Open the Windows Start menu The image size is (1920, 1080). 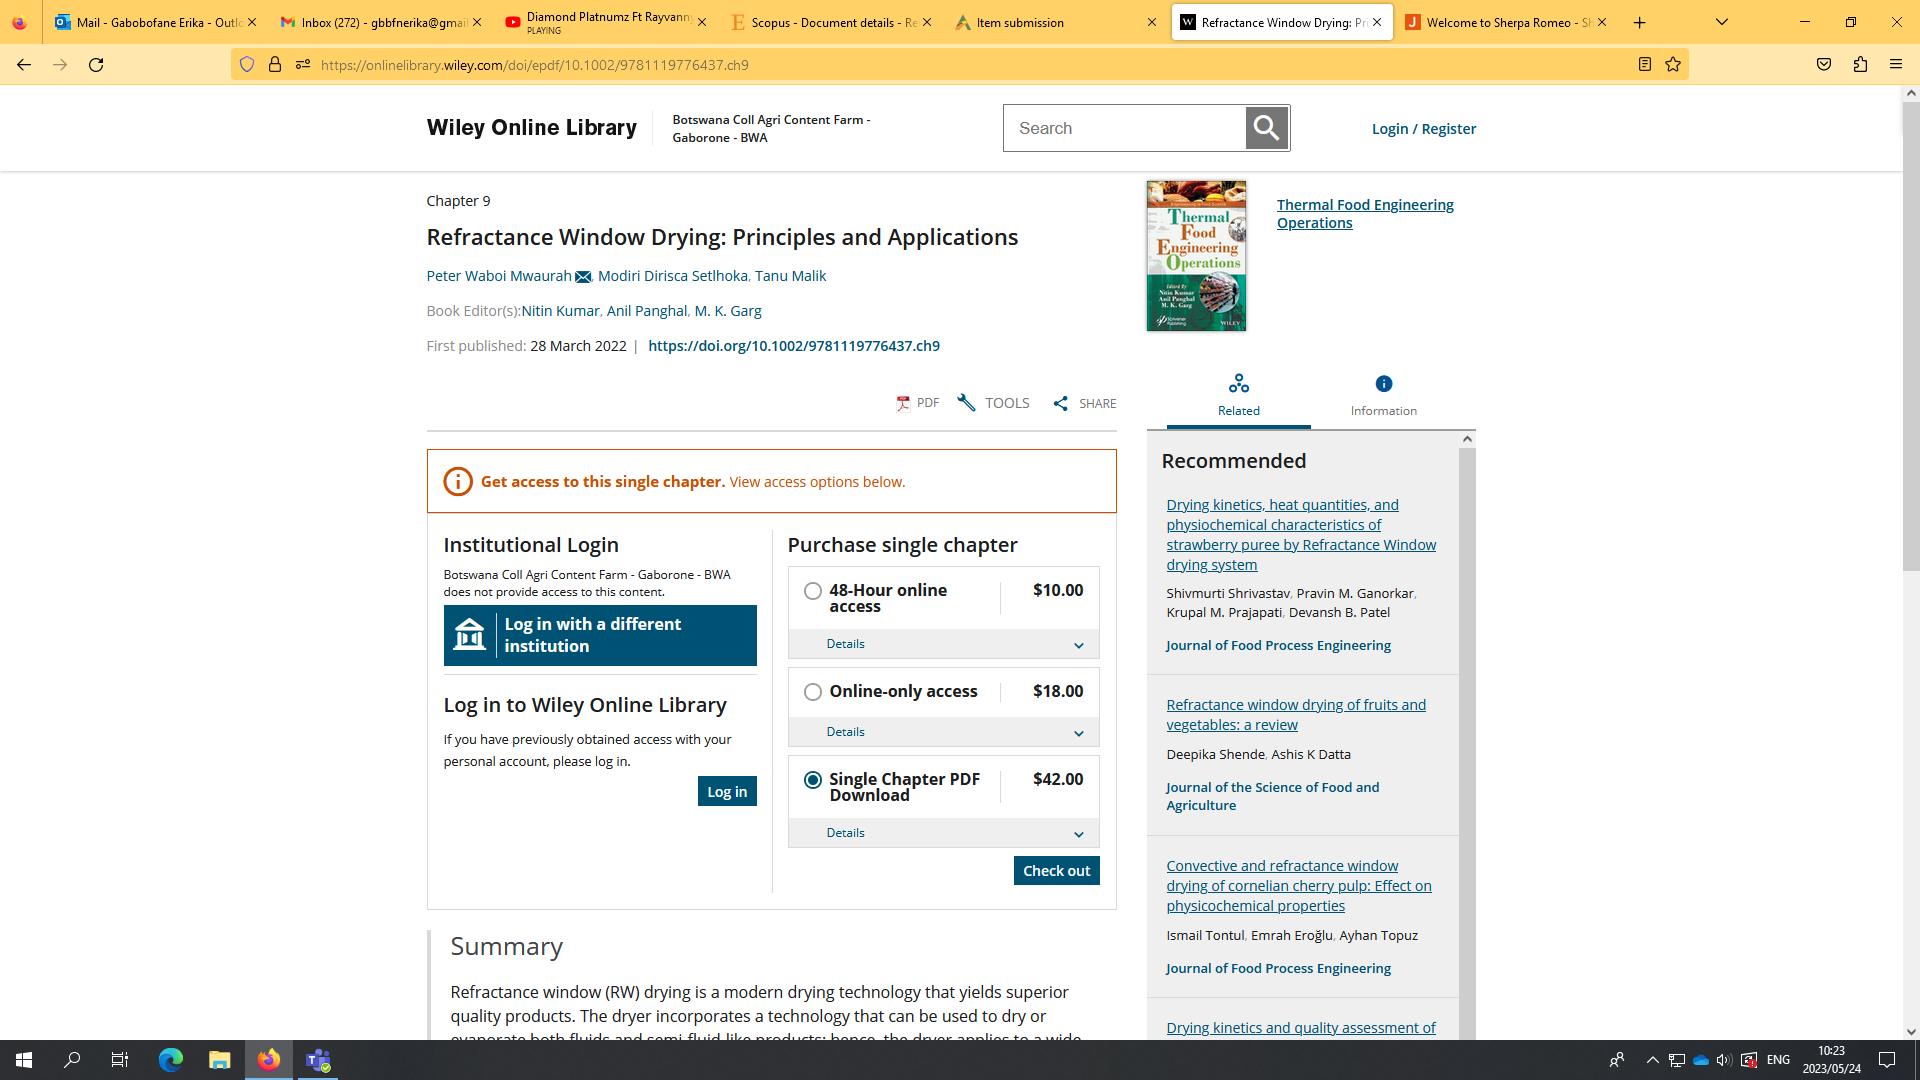click(24, 1060)
